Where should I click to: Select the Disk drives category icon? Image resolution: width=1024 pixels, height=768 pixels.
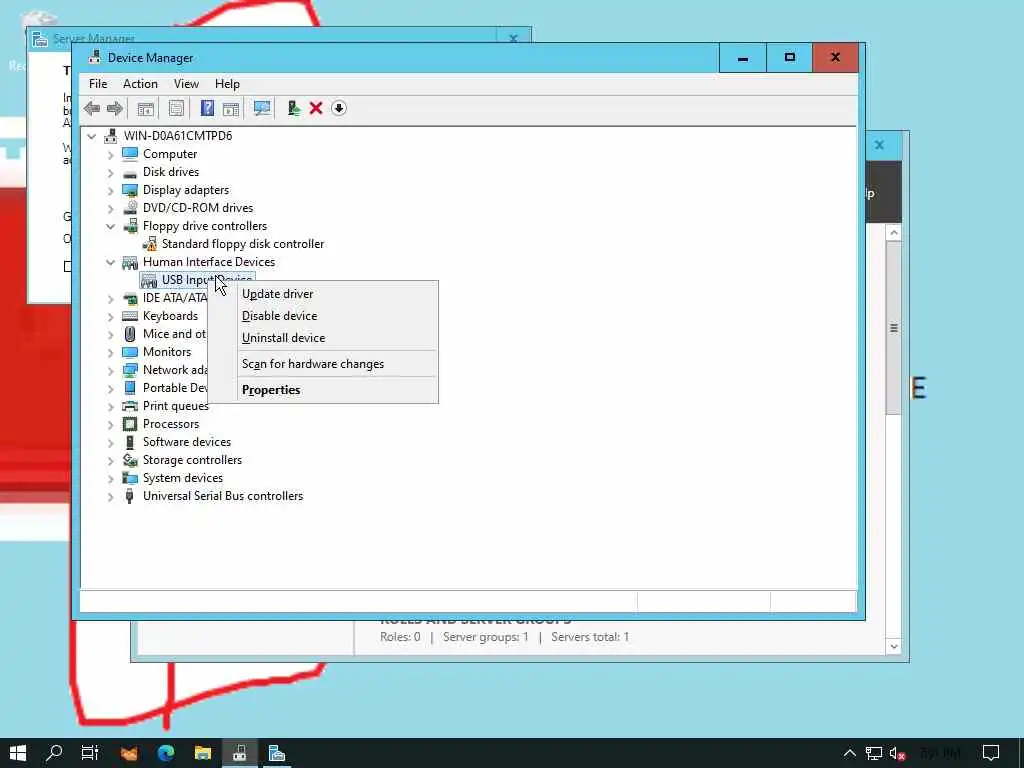(130, 172)
